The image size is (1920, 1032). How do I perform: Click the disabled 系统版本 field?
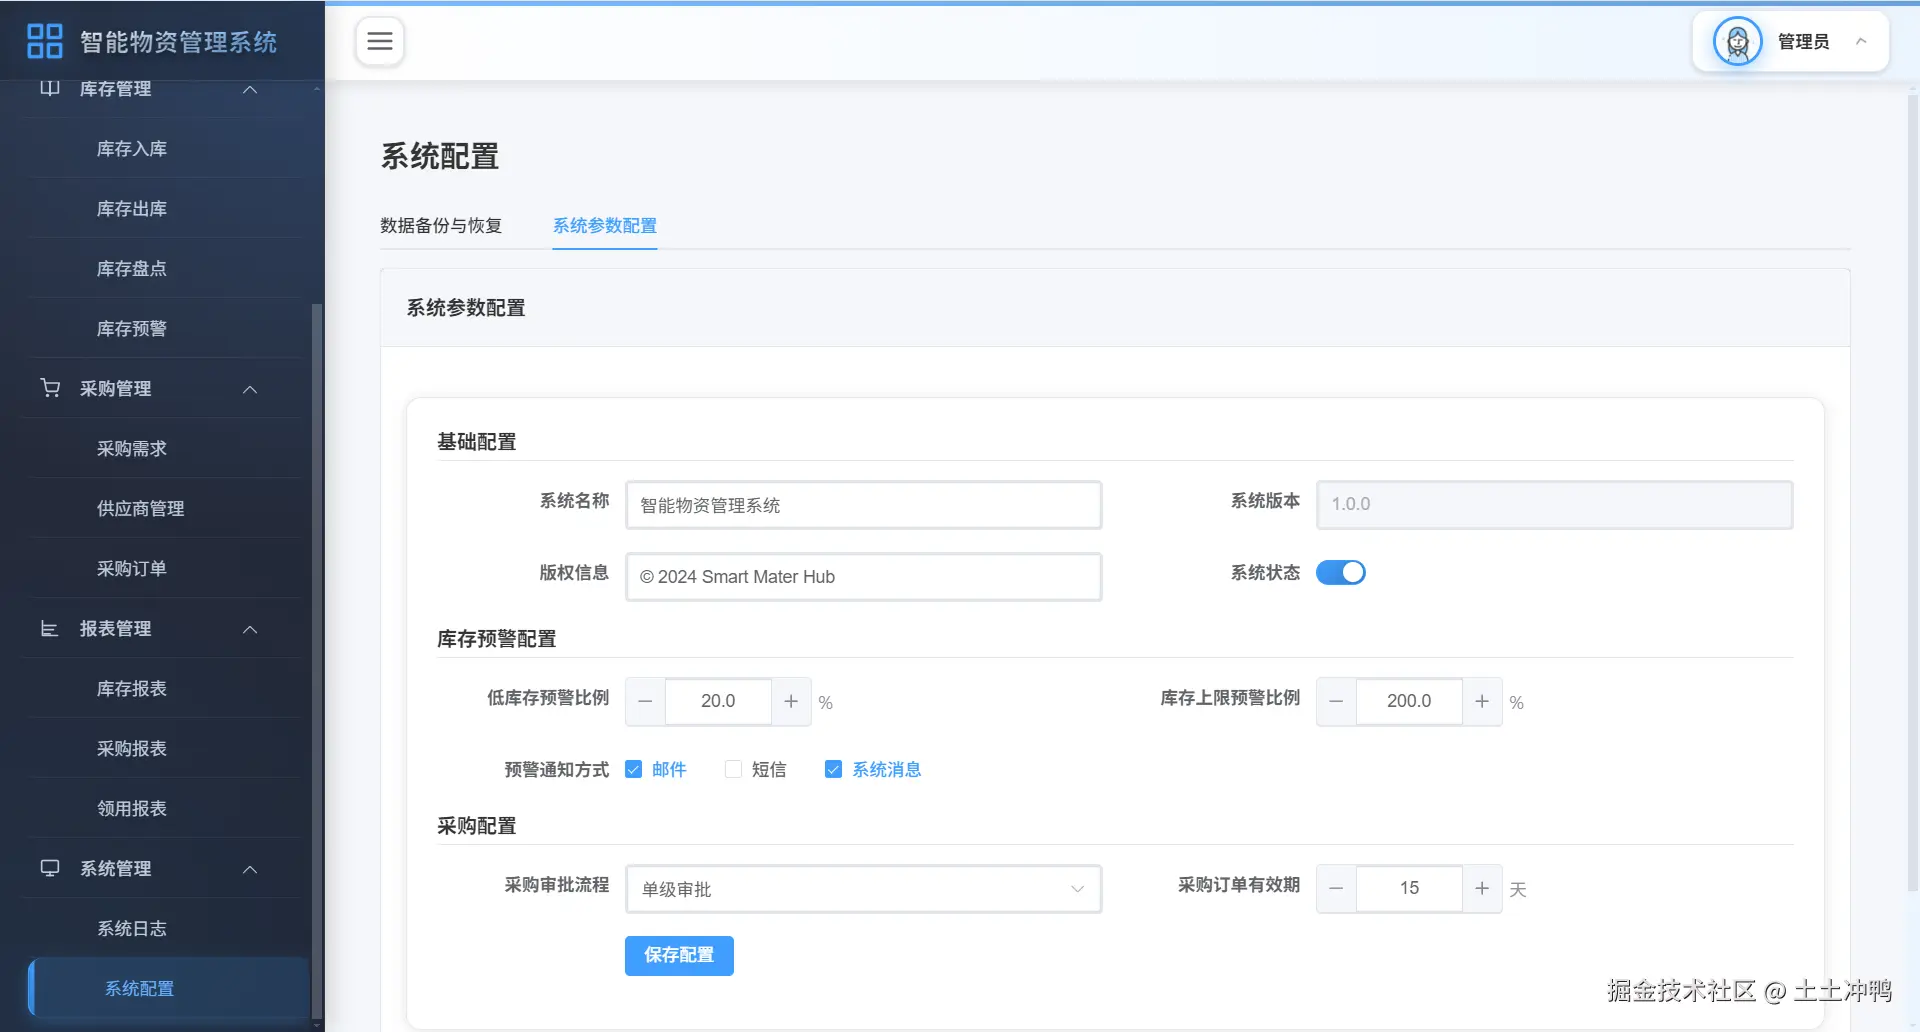pos(1555,505)
